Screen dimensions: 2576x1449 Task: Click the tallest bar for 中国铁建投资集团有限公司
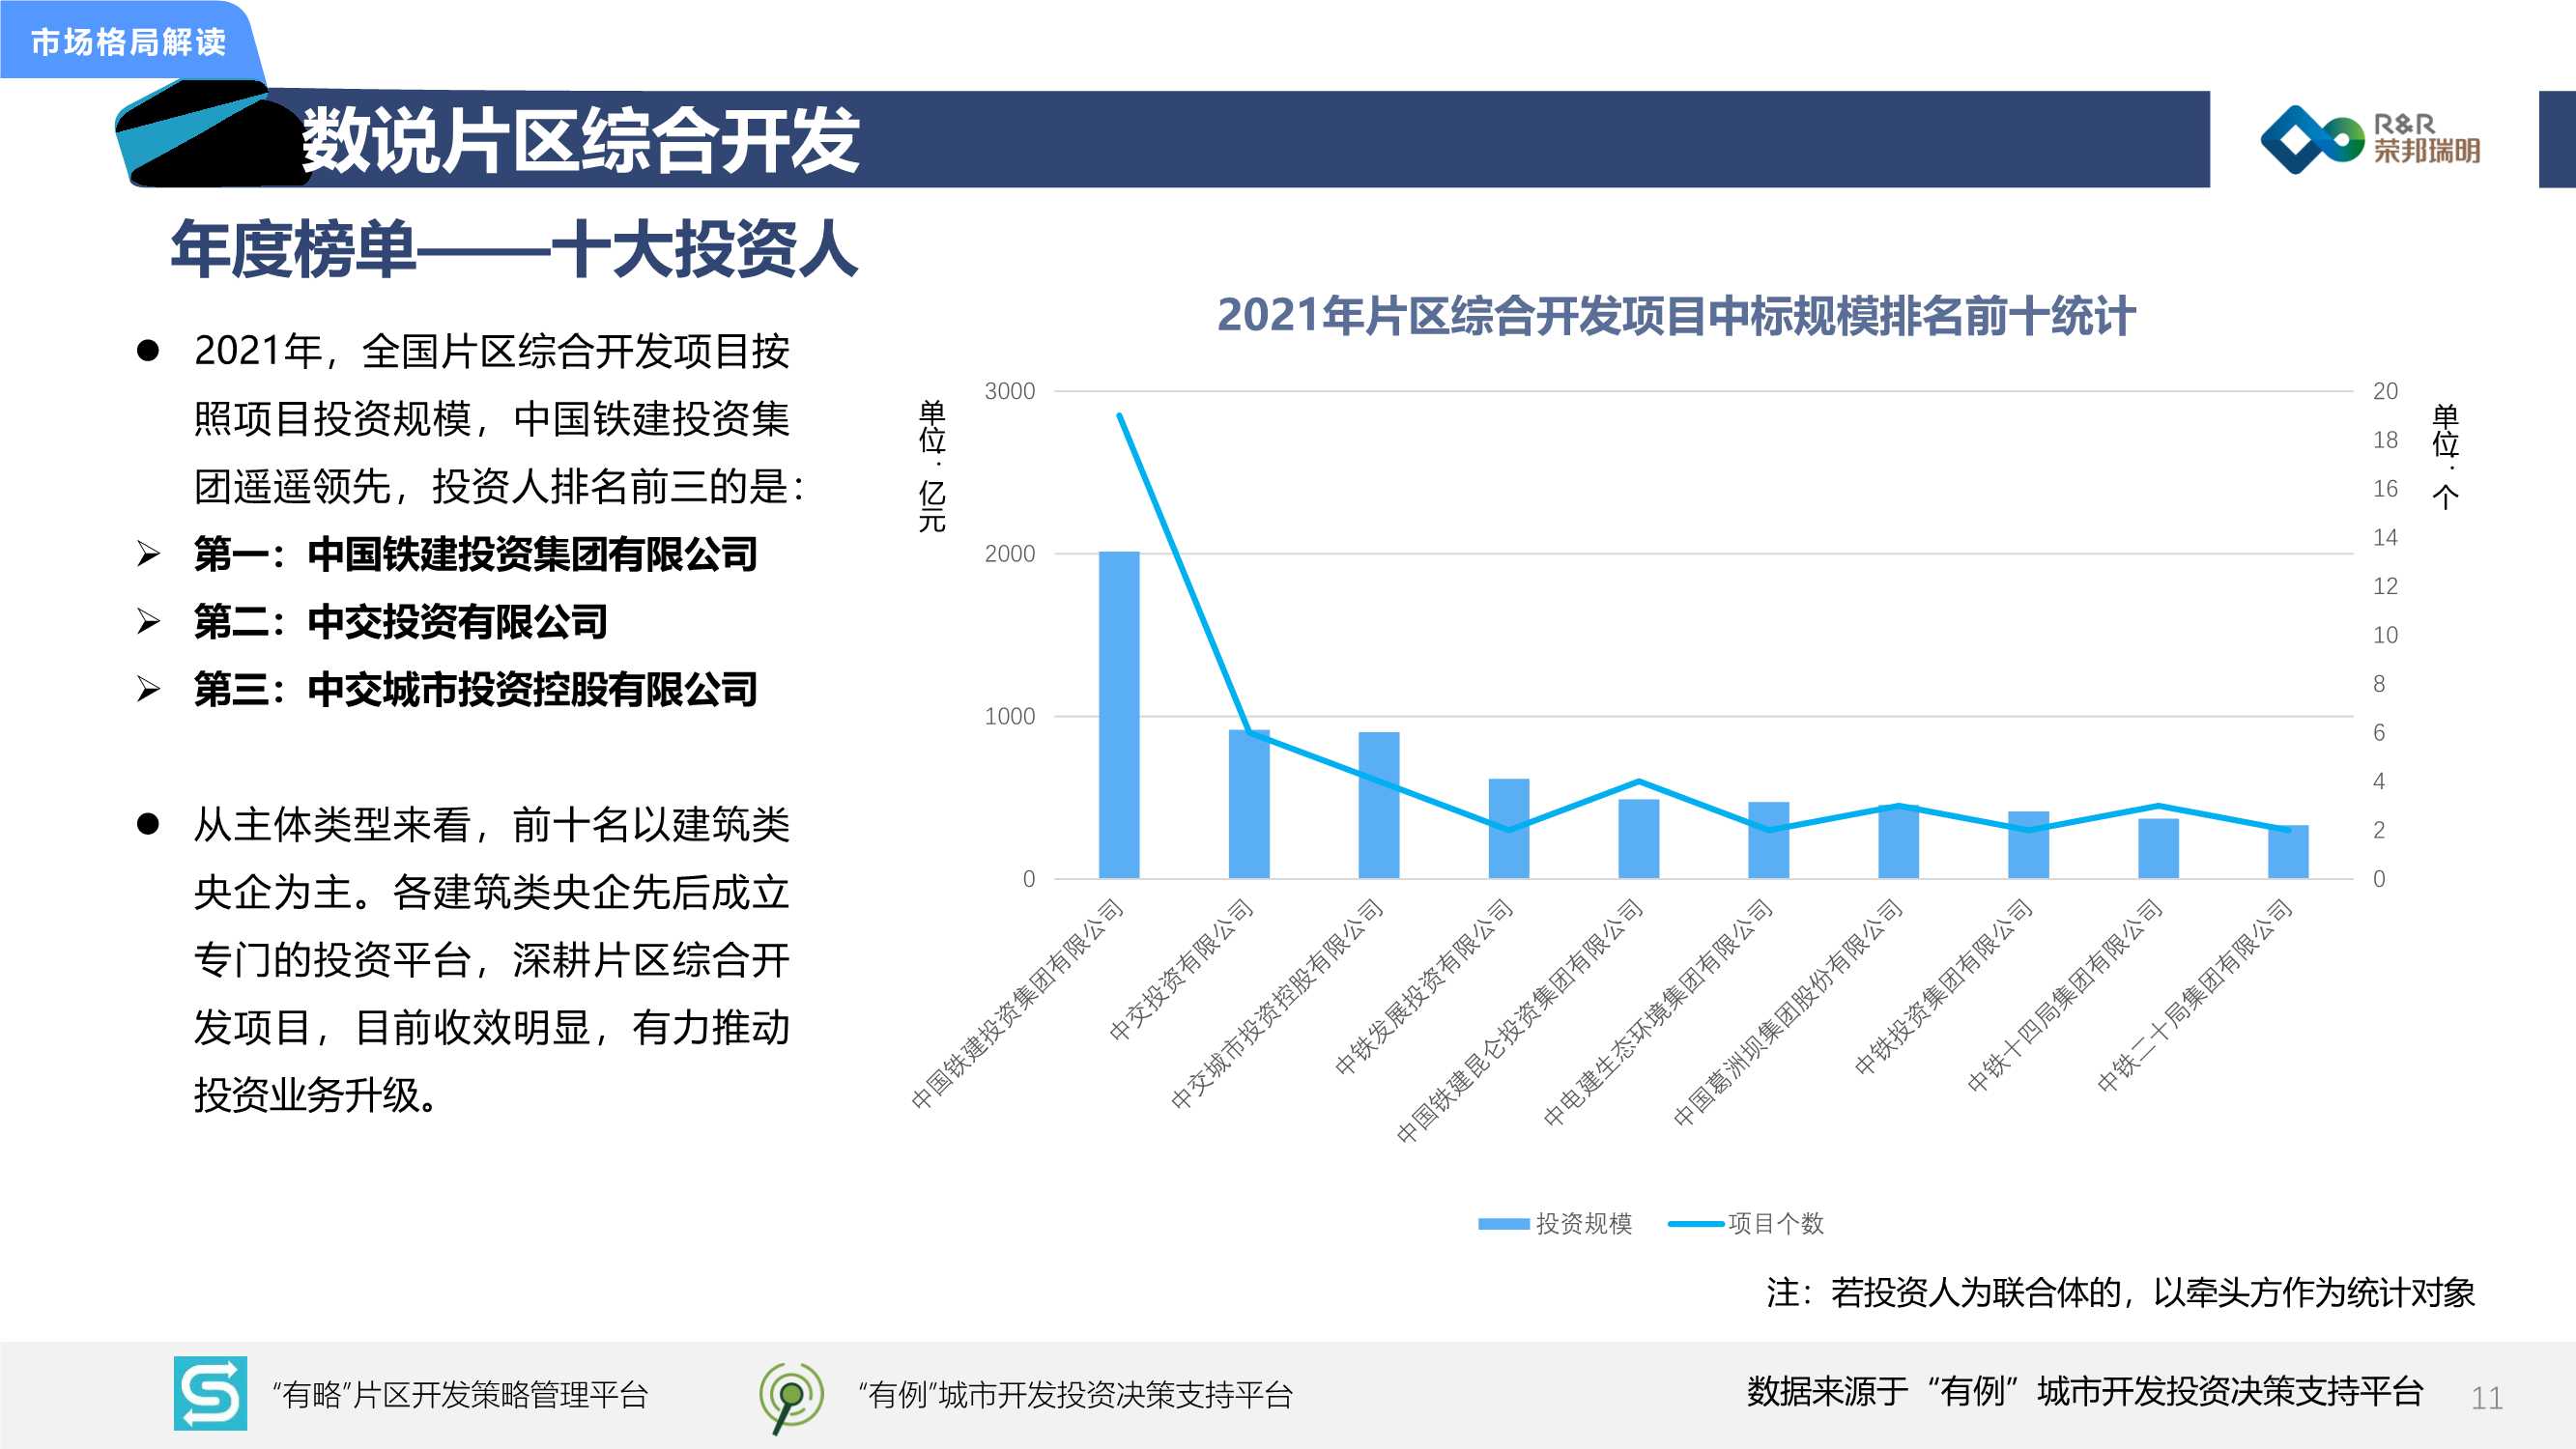1119,715
